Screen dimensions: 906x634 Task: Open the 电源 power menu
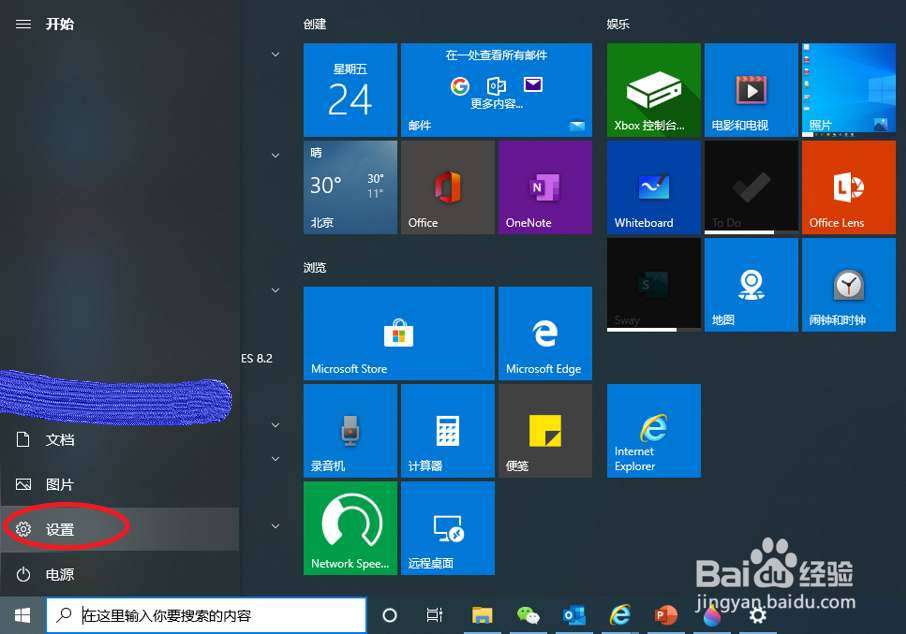point(120,574)
